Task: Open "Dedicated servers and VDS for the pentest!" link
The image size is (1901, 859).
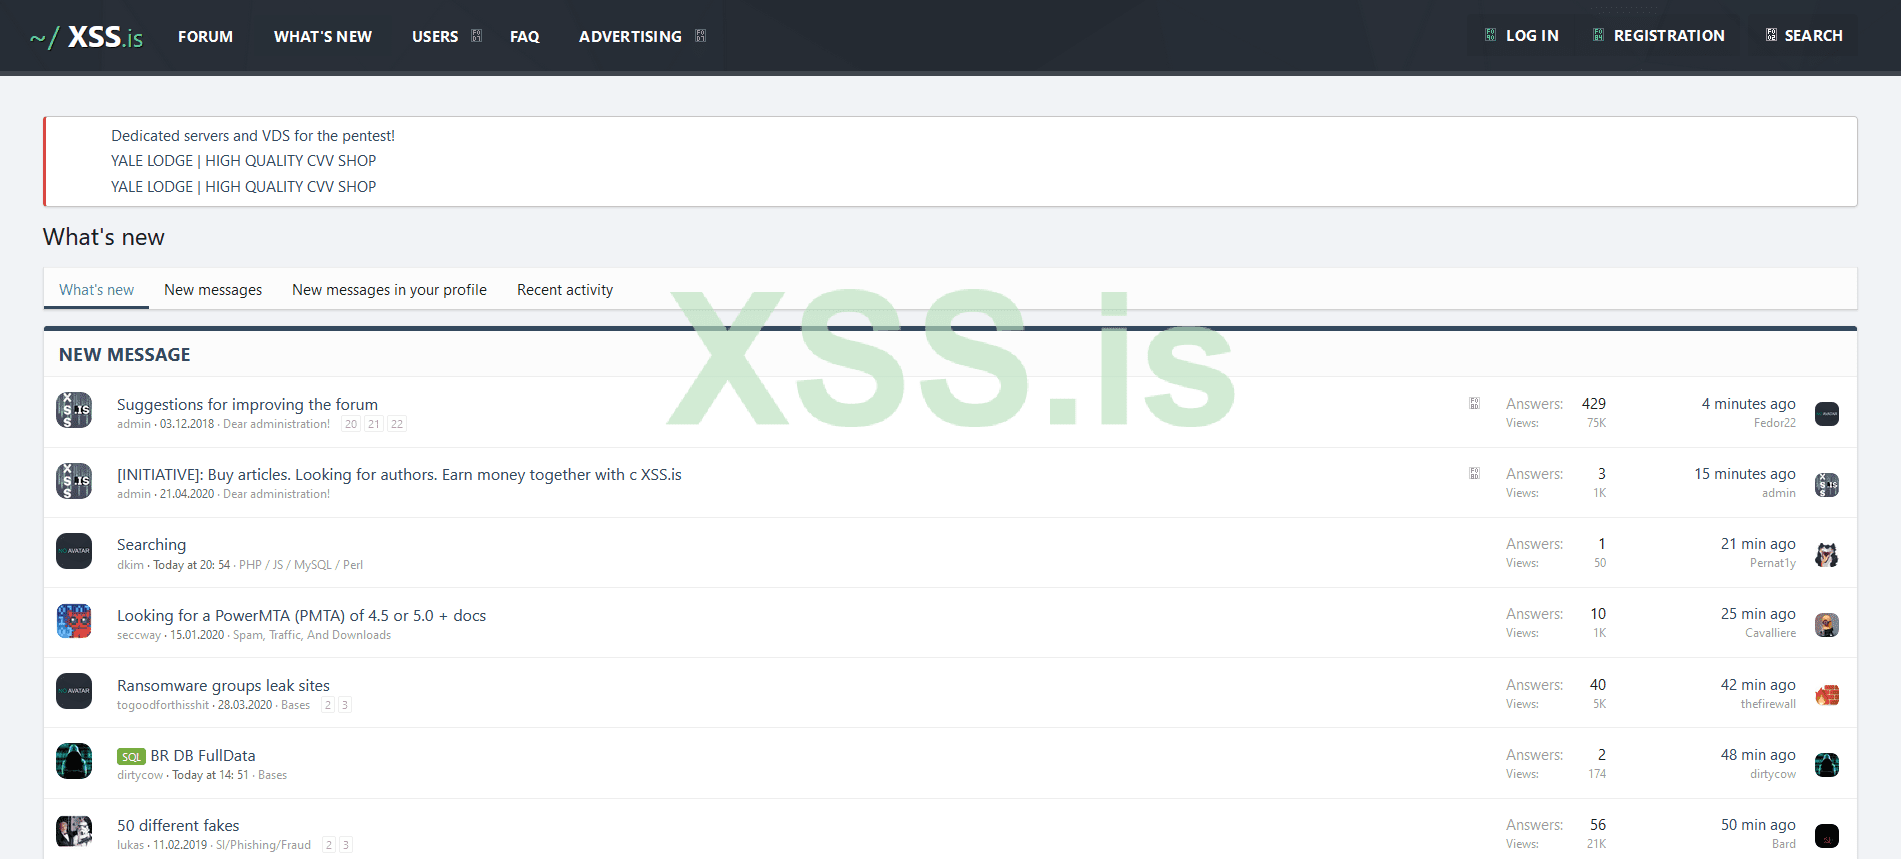Action: click(x=253, y=135)
